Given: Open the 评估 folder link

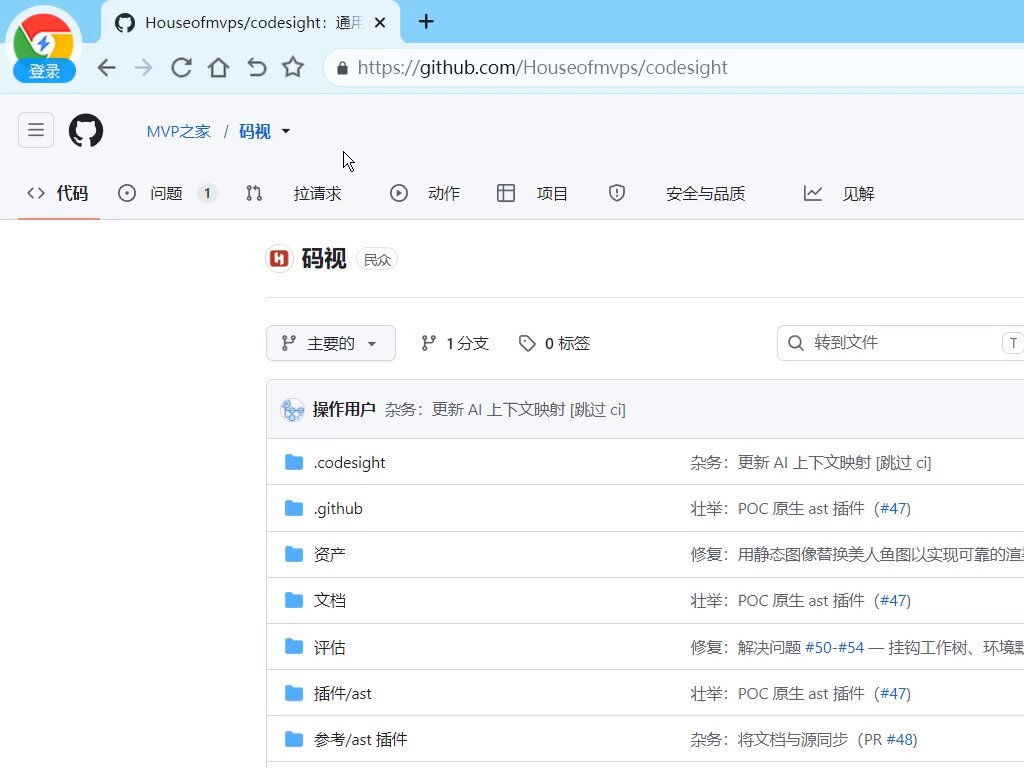Looking at the screenshot, I should click(329, 647).
